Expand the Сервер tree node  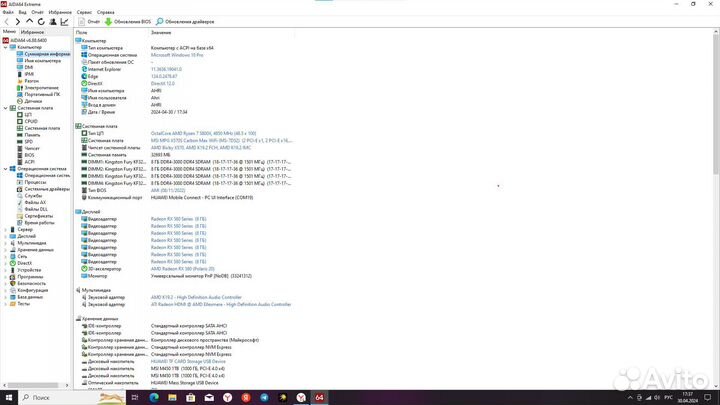click(x=6, y=230)
